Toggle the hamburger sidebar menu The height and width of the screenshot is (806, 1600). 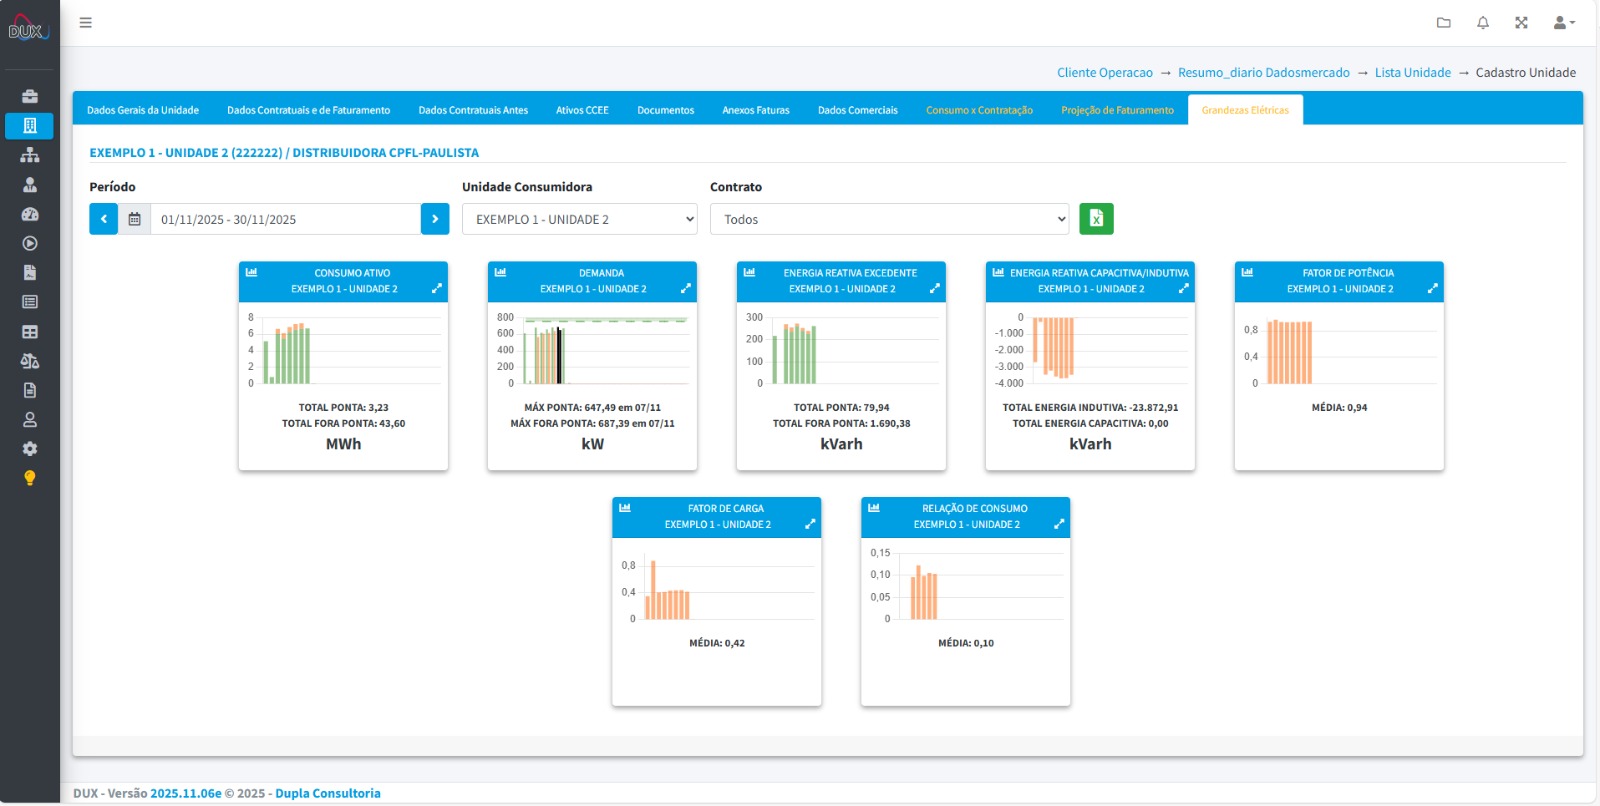(86, 23)
